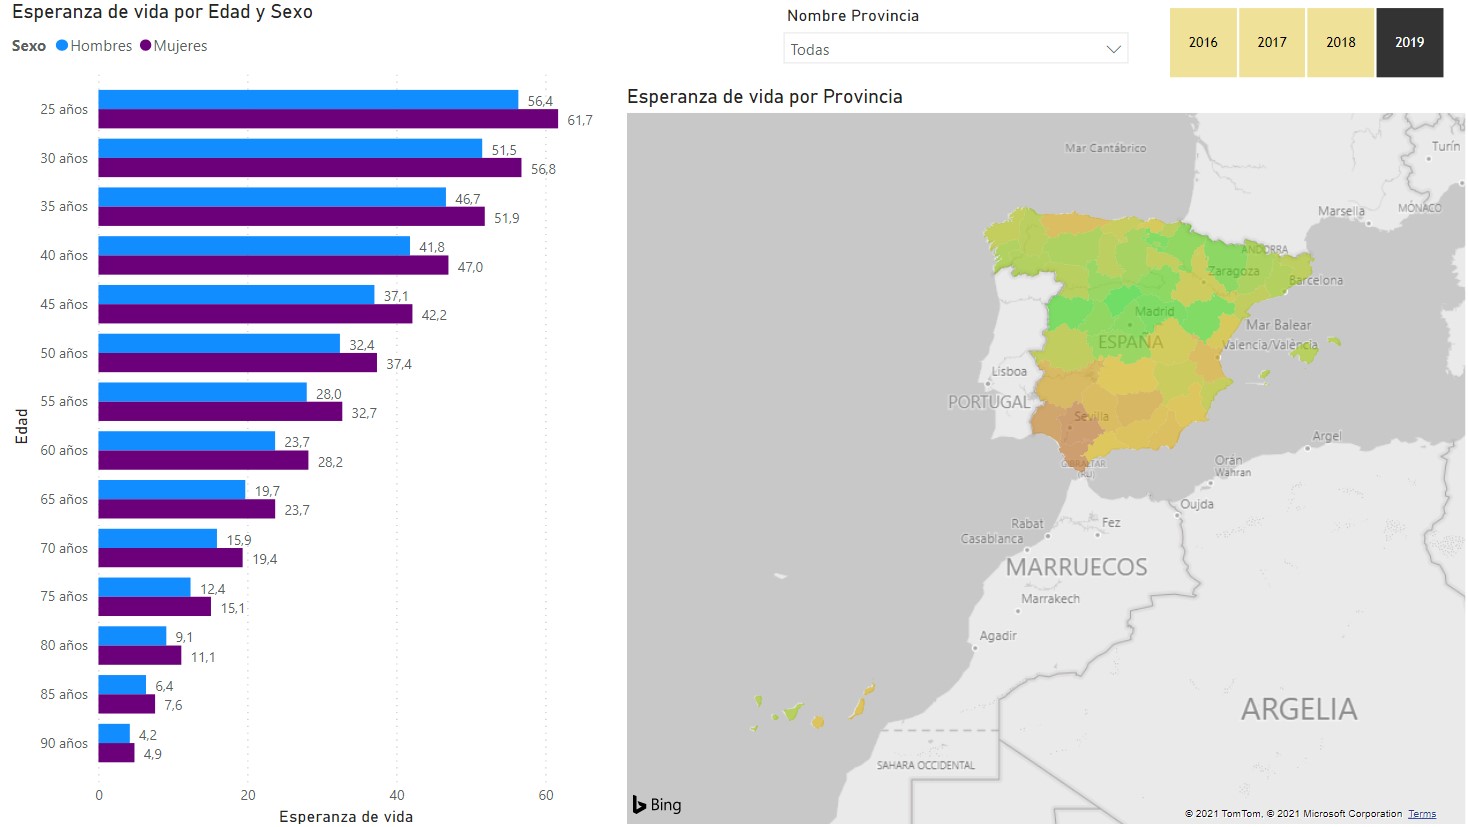Open the Terms link on the map
The image size is (1468, 827).
point(1422,814)
